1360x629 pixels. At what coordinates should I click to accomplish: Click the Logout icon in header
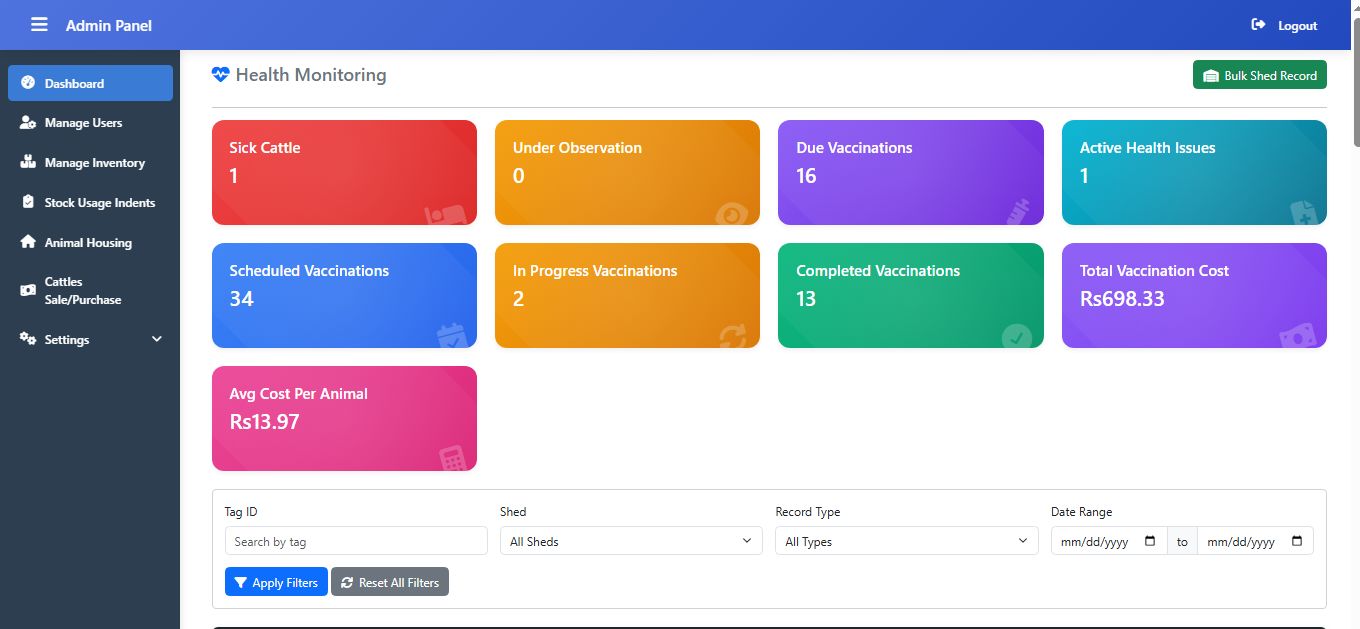point(1258,25)
